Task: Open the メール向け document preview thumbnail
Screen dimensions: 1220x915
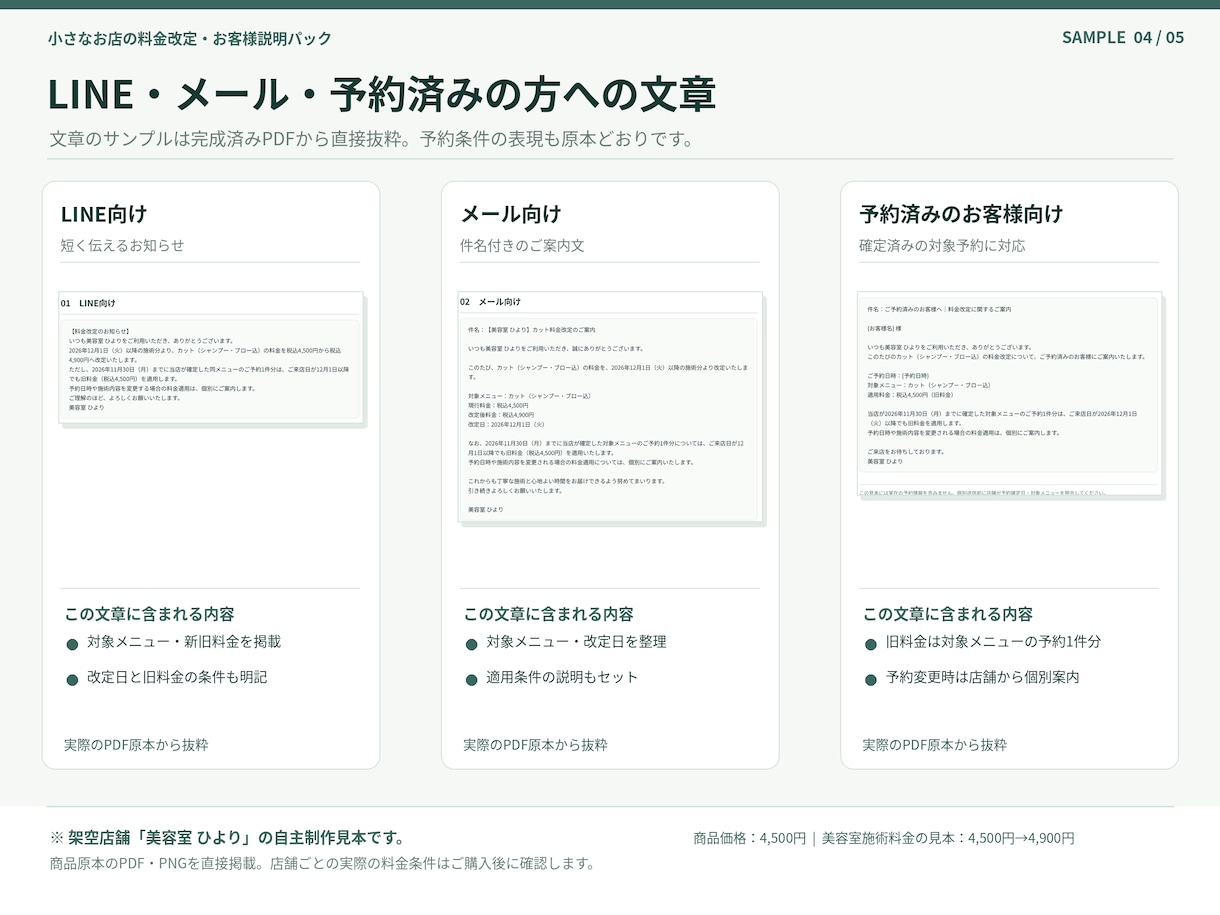Action: tap(610, 407)
